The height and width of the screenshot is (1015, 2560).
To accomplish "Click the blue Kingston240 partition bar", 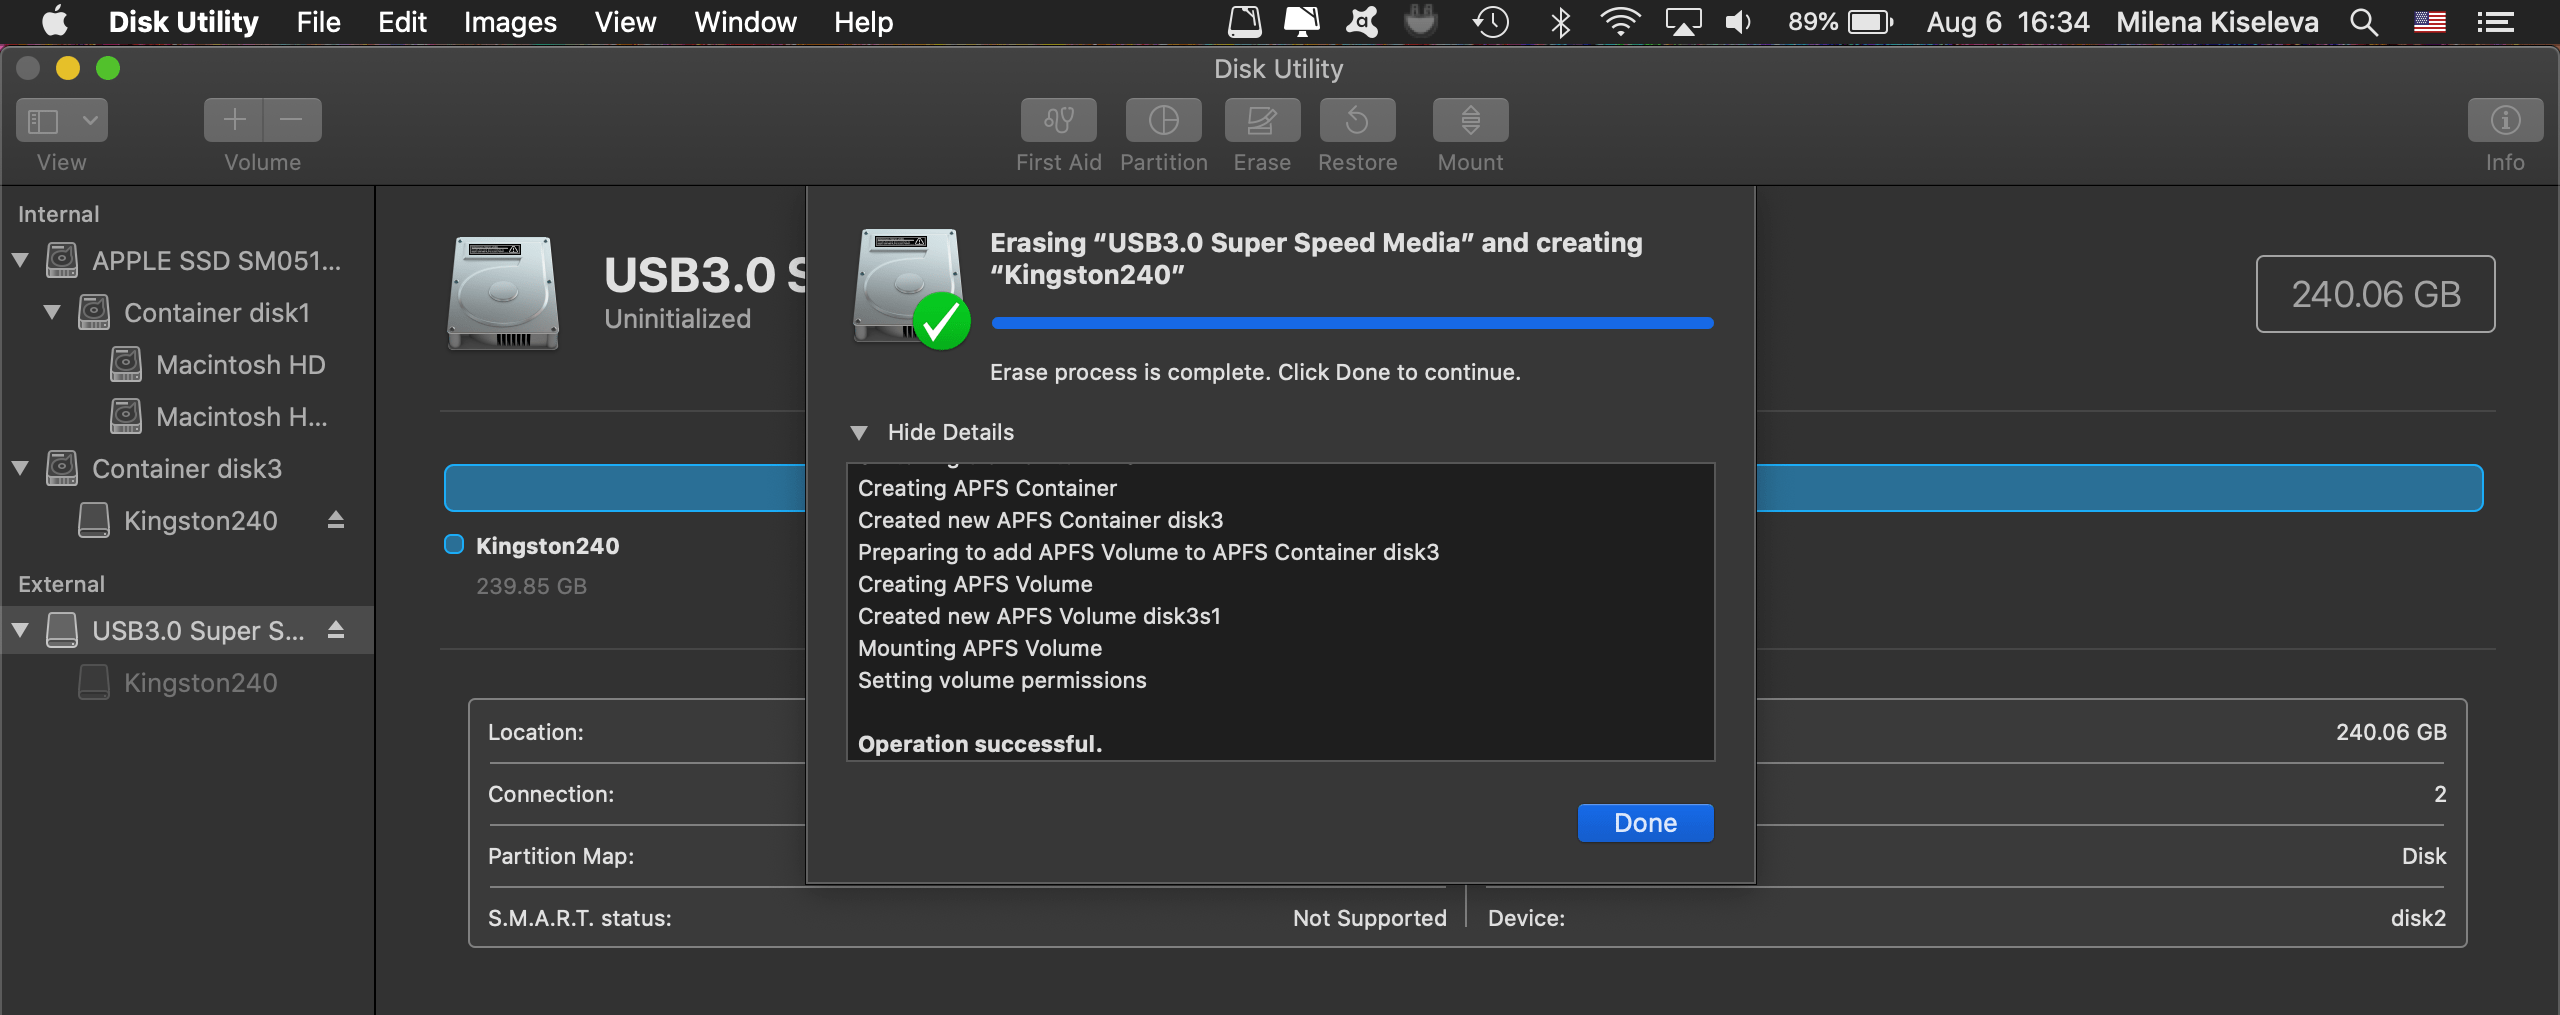I will pyautogui.click(x=1464, y=488).
